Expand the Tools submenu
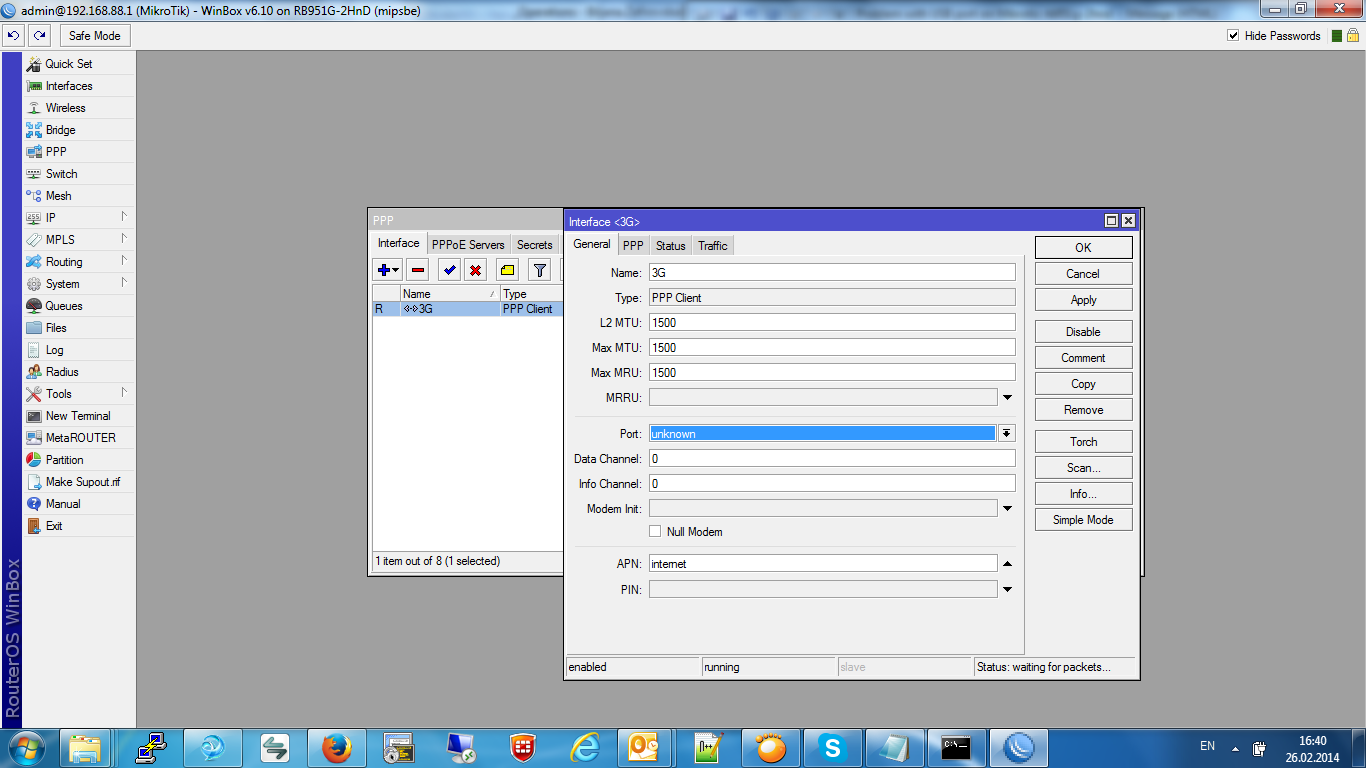 (x=78, y=394)
